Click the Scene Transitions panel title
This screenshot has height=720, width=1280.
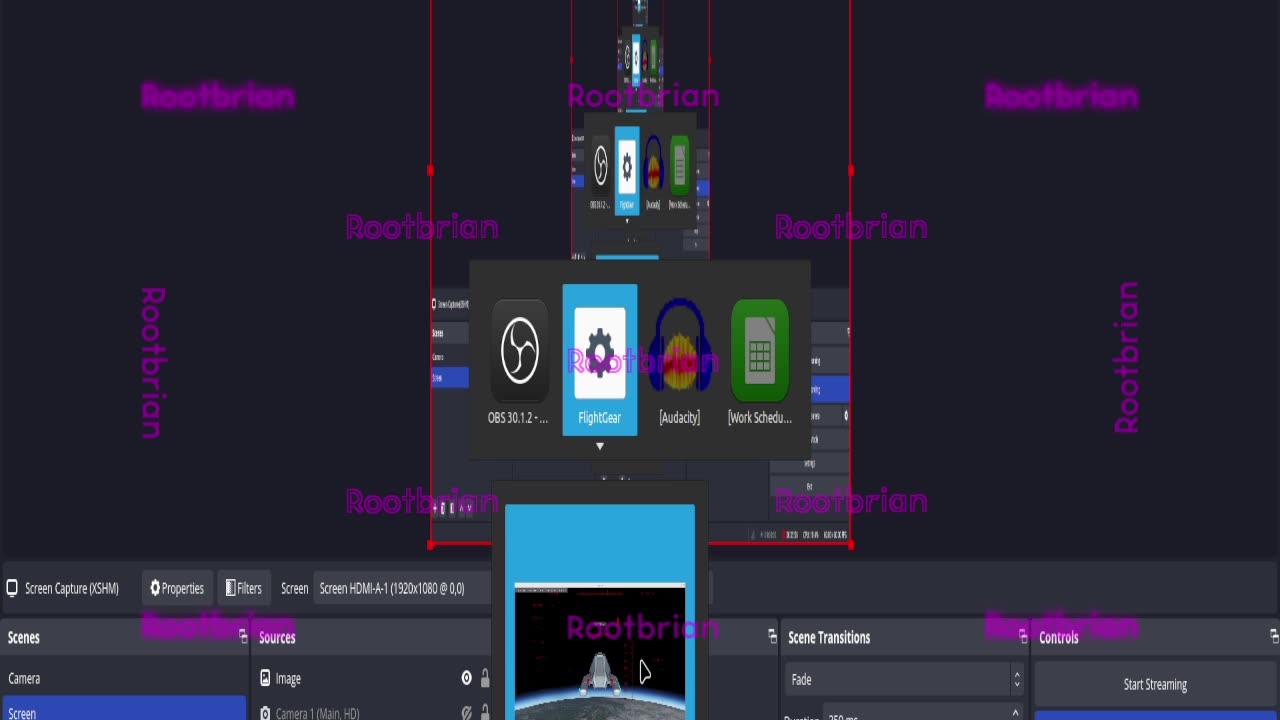829,637
